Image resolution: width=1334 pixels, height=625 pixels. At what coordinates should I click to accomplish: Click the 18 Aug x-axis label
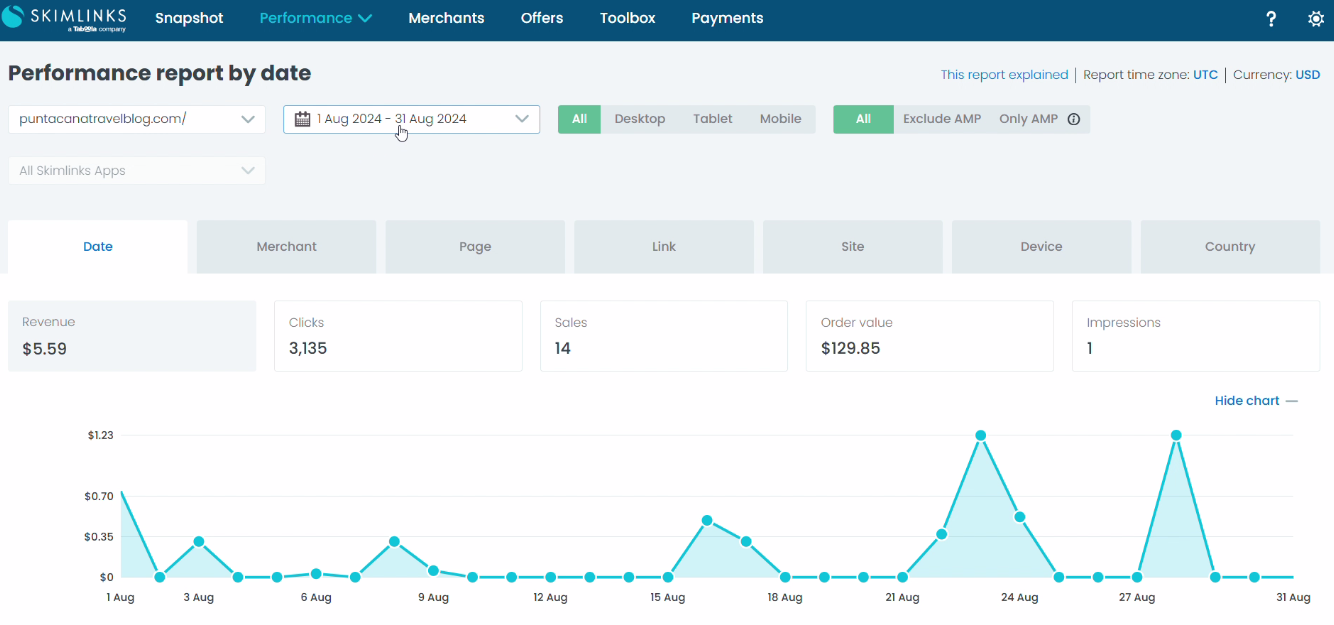pyautogui.click(x=785, y=598)
